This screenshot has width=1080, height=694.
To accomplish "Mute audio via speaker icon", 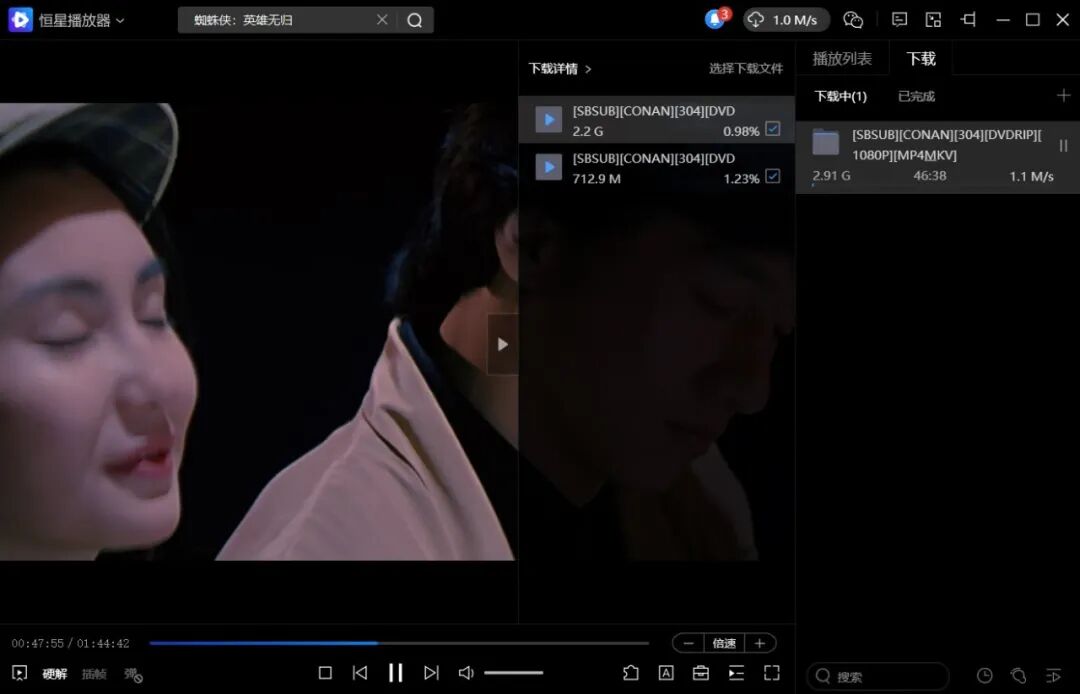I will pos(466,673).
